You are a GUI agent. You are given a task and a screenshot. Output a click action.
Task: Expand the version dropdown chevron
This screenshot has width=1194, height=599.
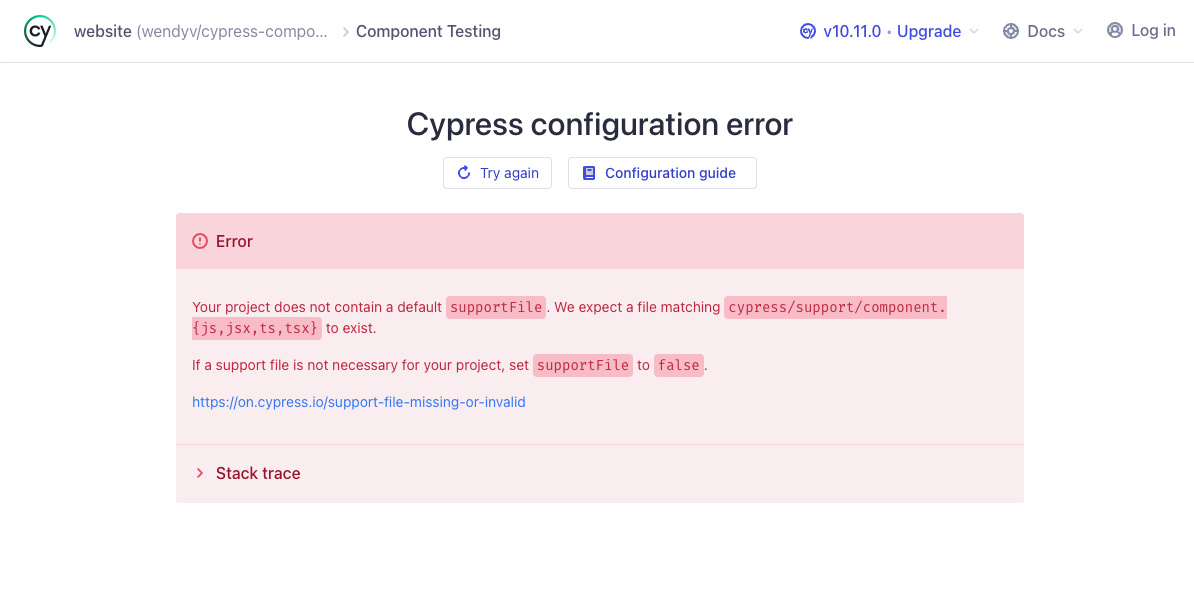[974, 31]
